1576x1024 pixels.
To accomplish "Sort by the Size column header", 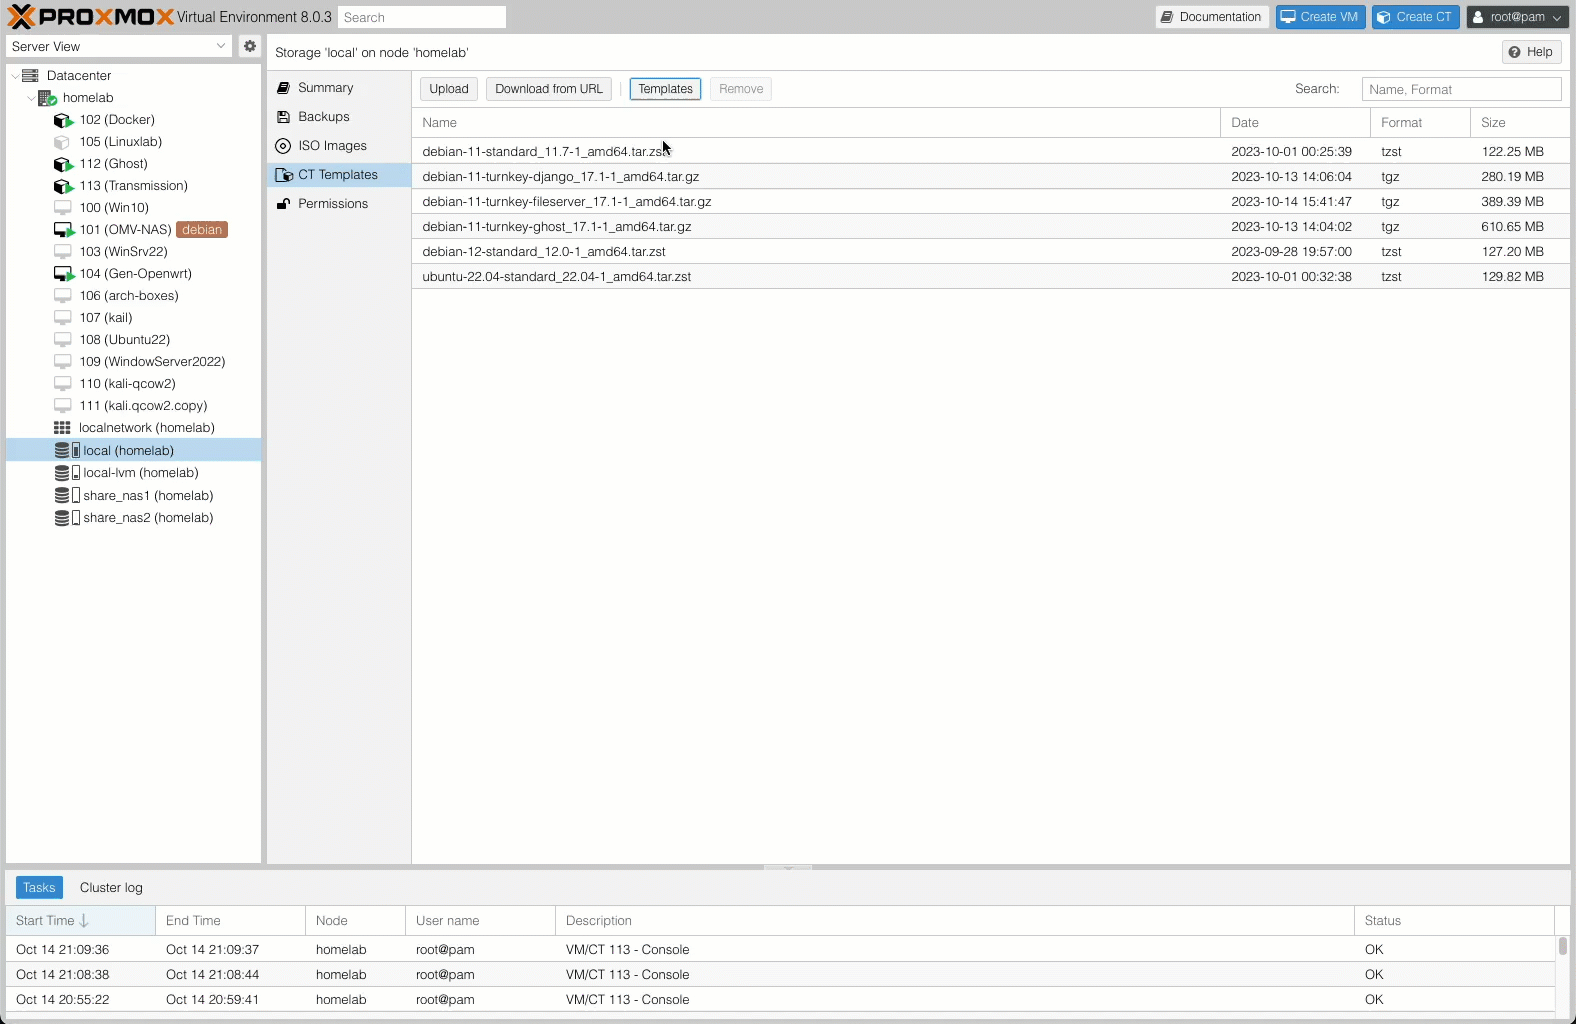I will pos(1519,123).
